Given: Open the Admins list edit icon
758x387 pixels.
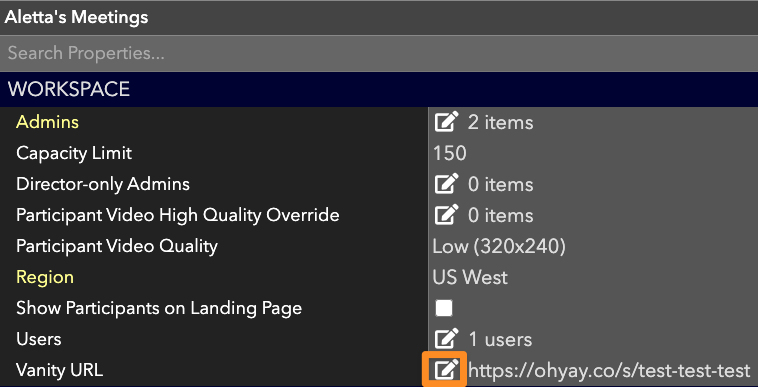Looking at the screenshot, I should click(446, 122).
